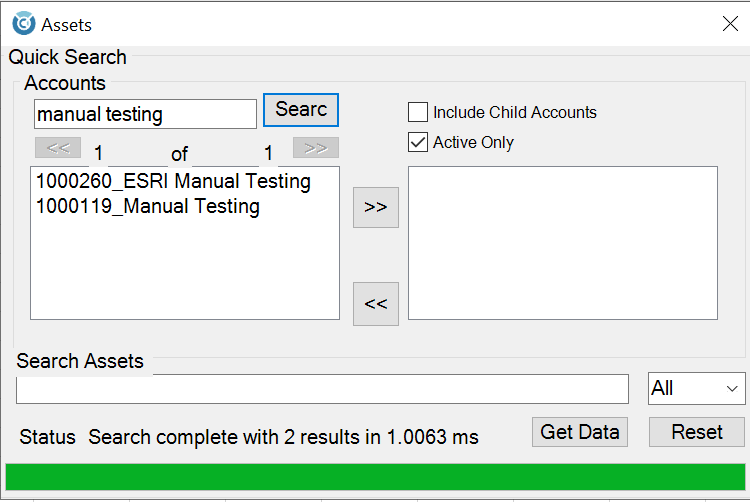Select 1000260_ESRI Manual Testing account
Screen dimensions: 750x502
pos(173,182)
